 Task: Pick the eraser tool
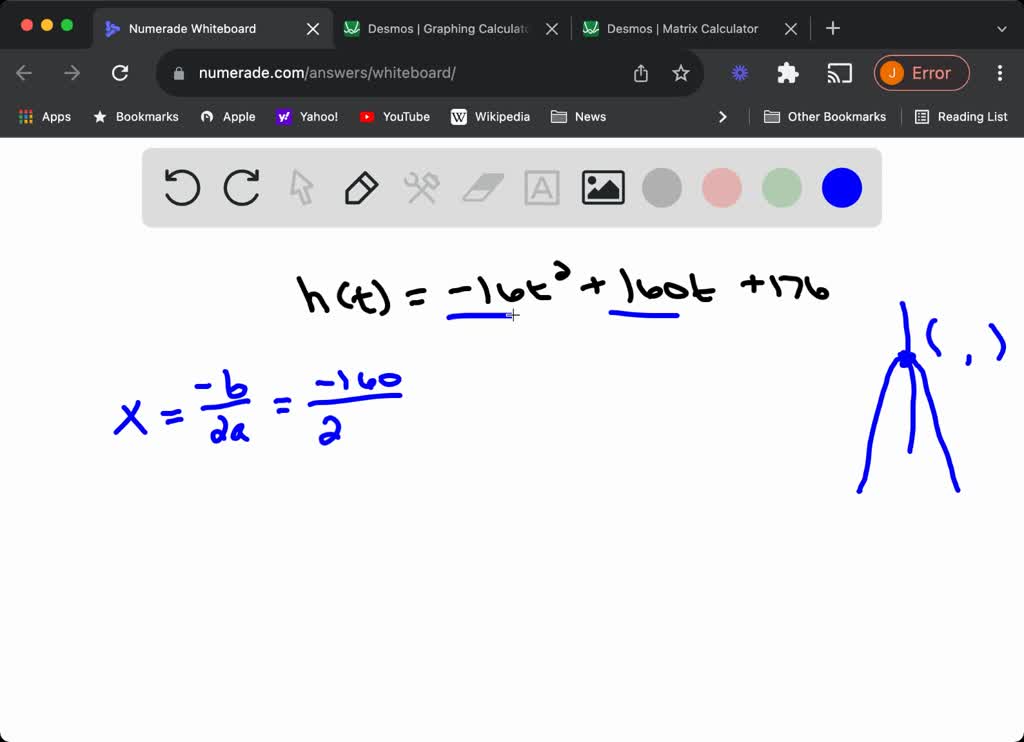click(483, 188)
